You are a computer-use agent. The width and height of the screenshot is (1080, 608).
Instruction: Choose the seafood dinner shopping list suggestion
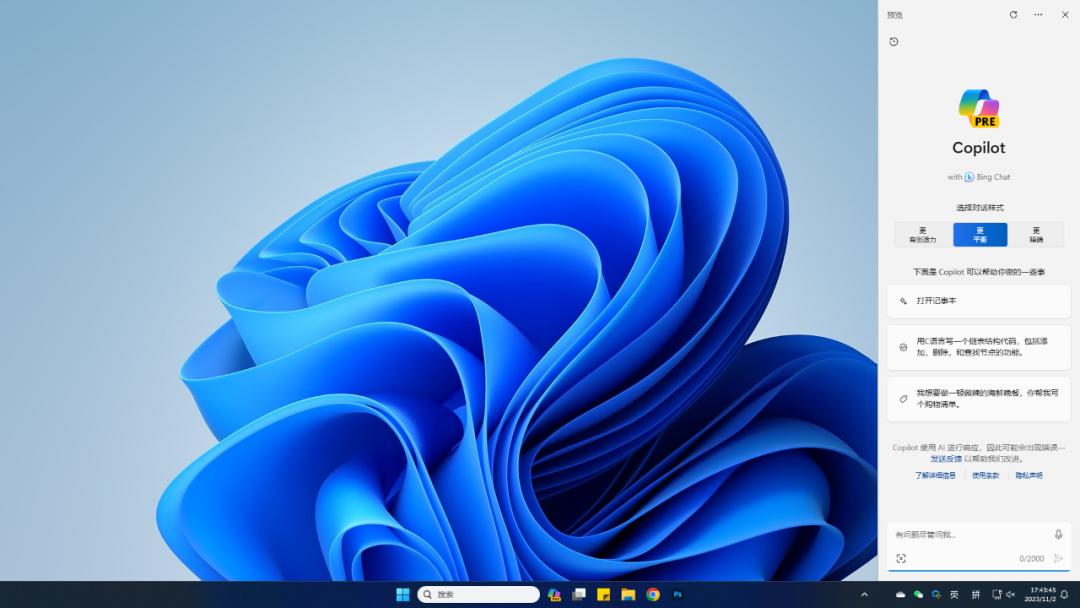coord(979,399)
